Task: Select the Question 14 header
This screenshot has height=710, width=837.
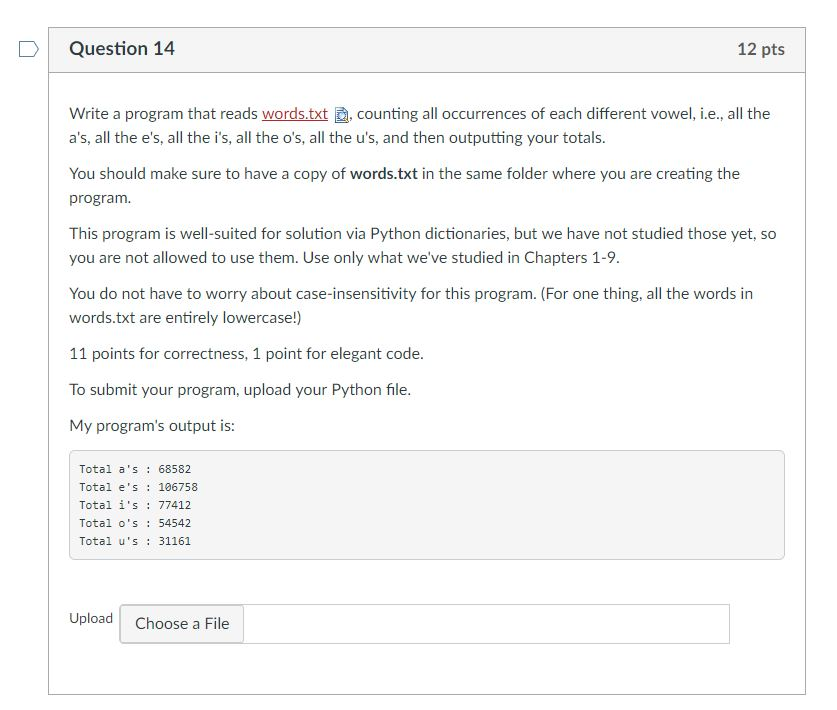Action: [122, 47]
